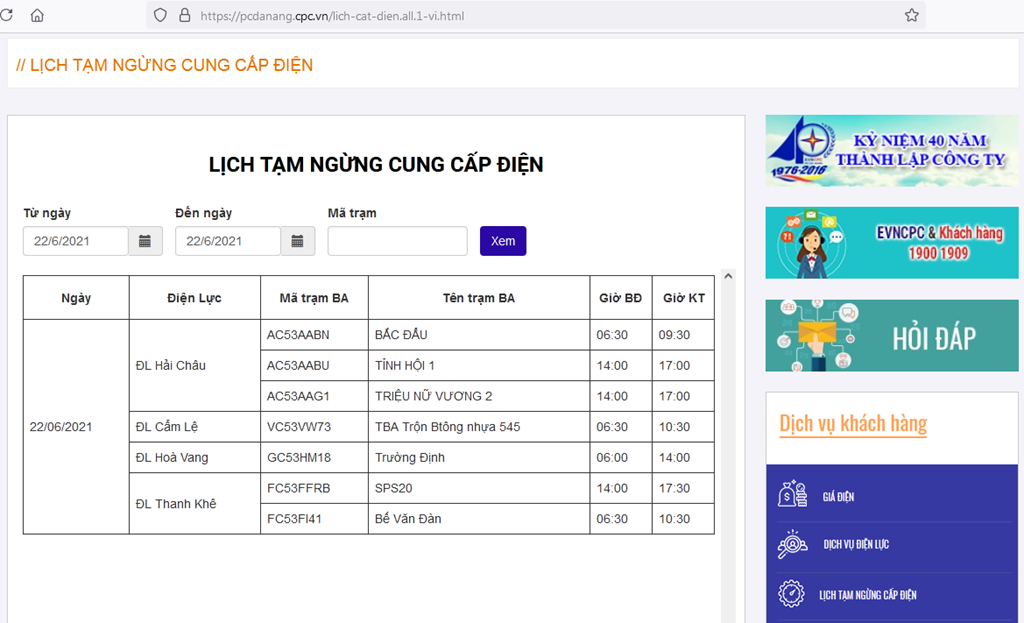Select station code AC53AABN
This screenshot has height=623, width=1024.
tap(314, 334)
